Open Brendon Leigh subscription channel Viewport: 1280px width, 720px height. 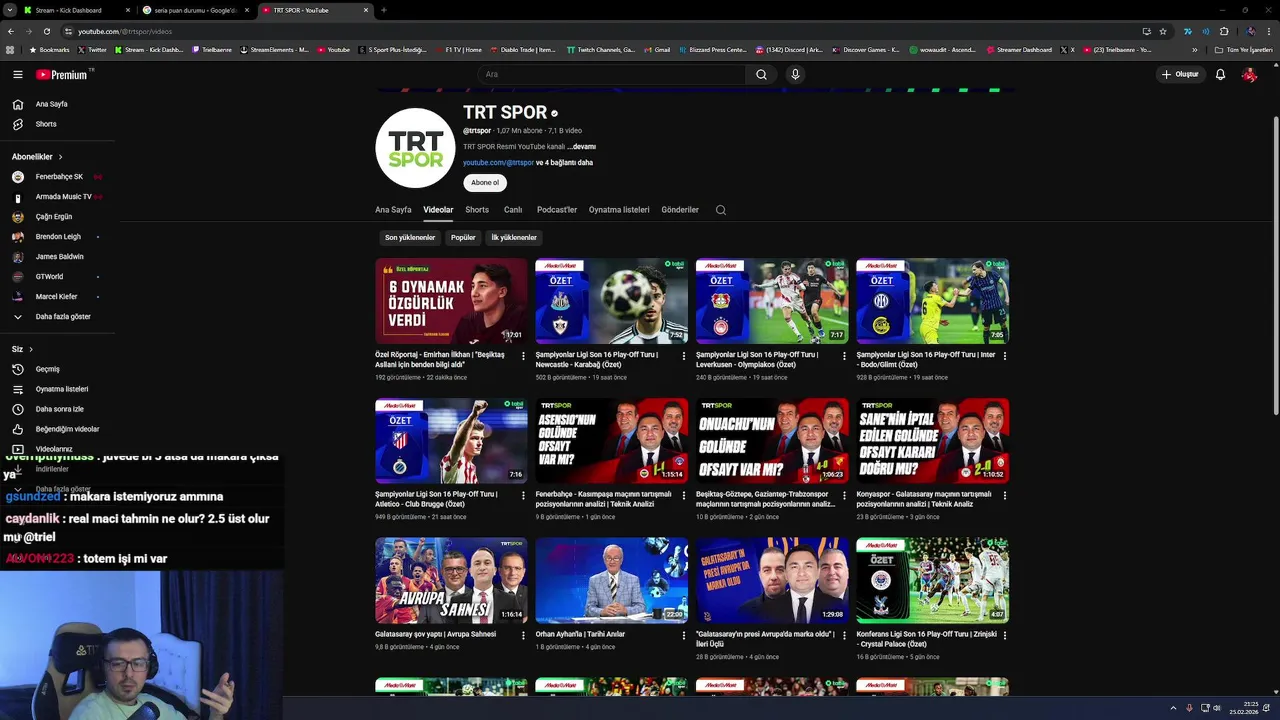(57, 237)
